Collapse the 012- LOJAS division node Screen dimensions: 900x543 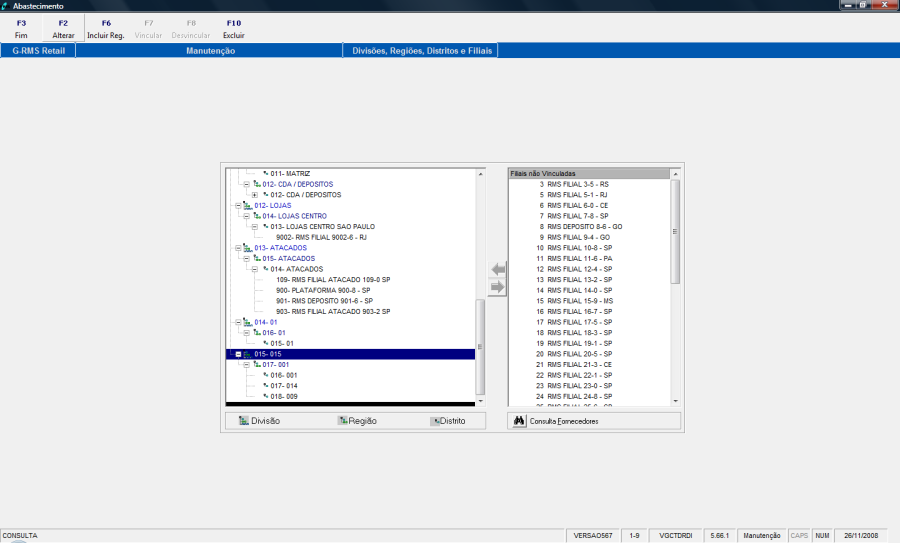point(238,205)
